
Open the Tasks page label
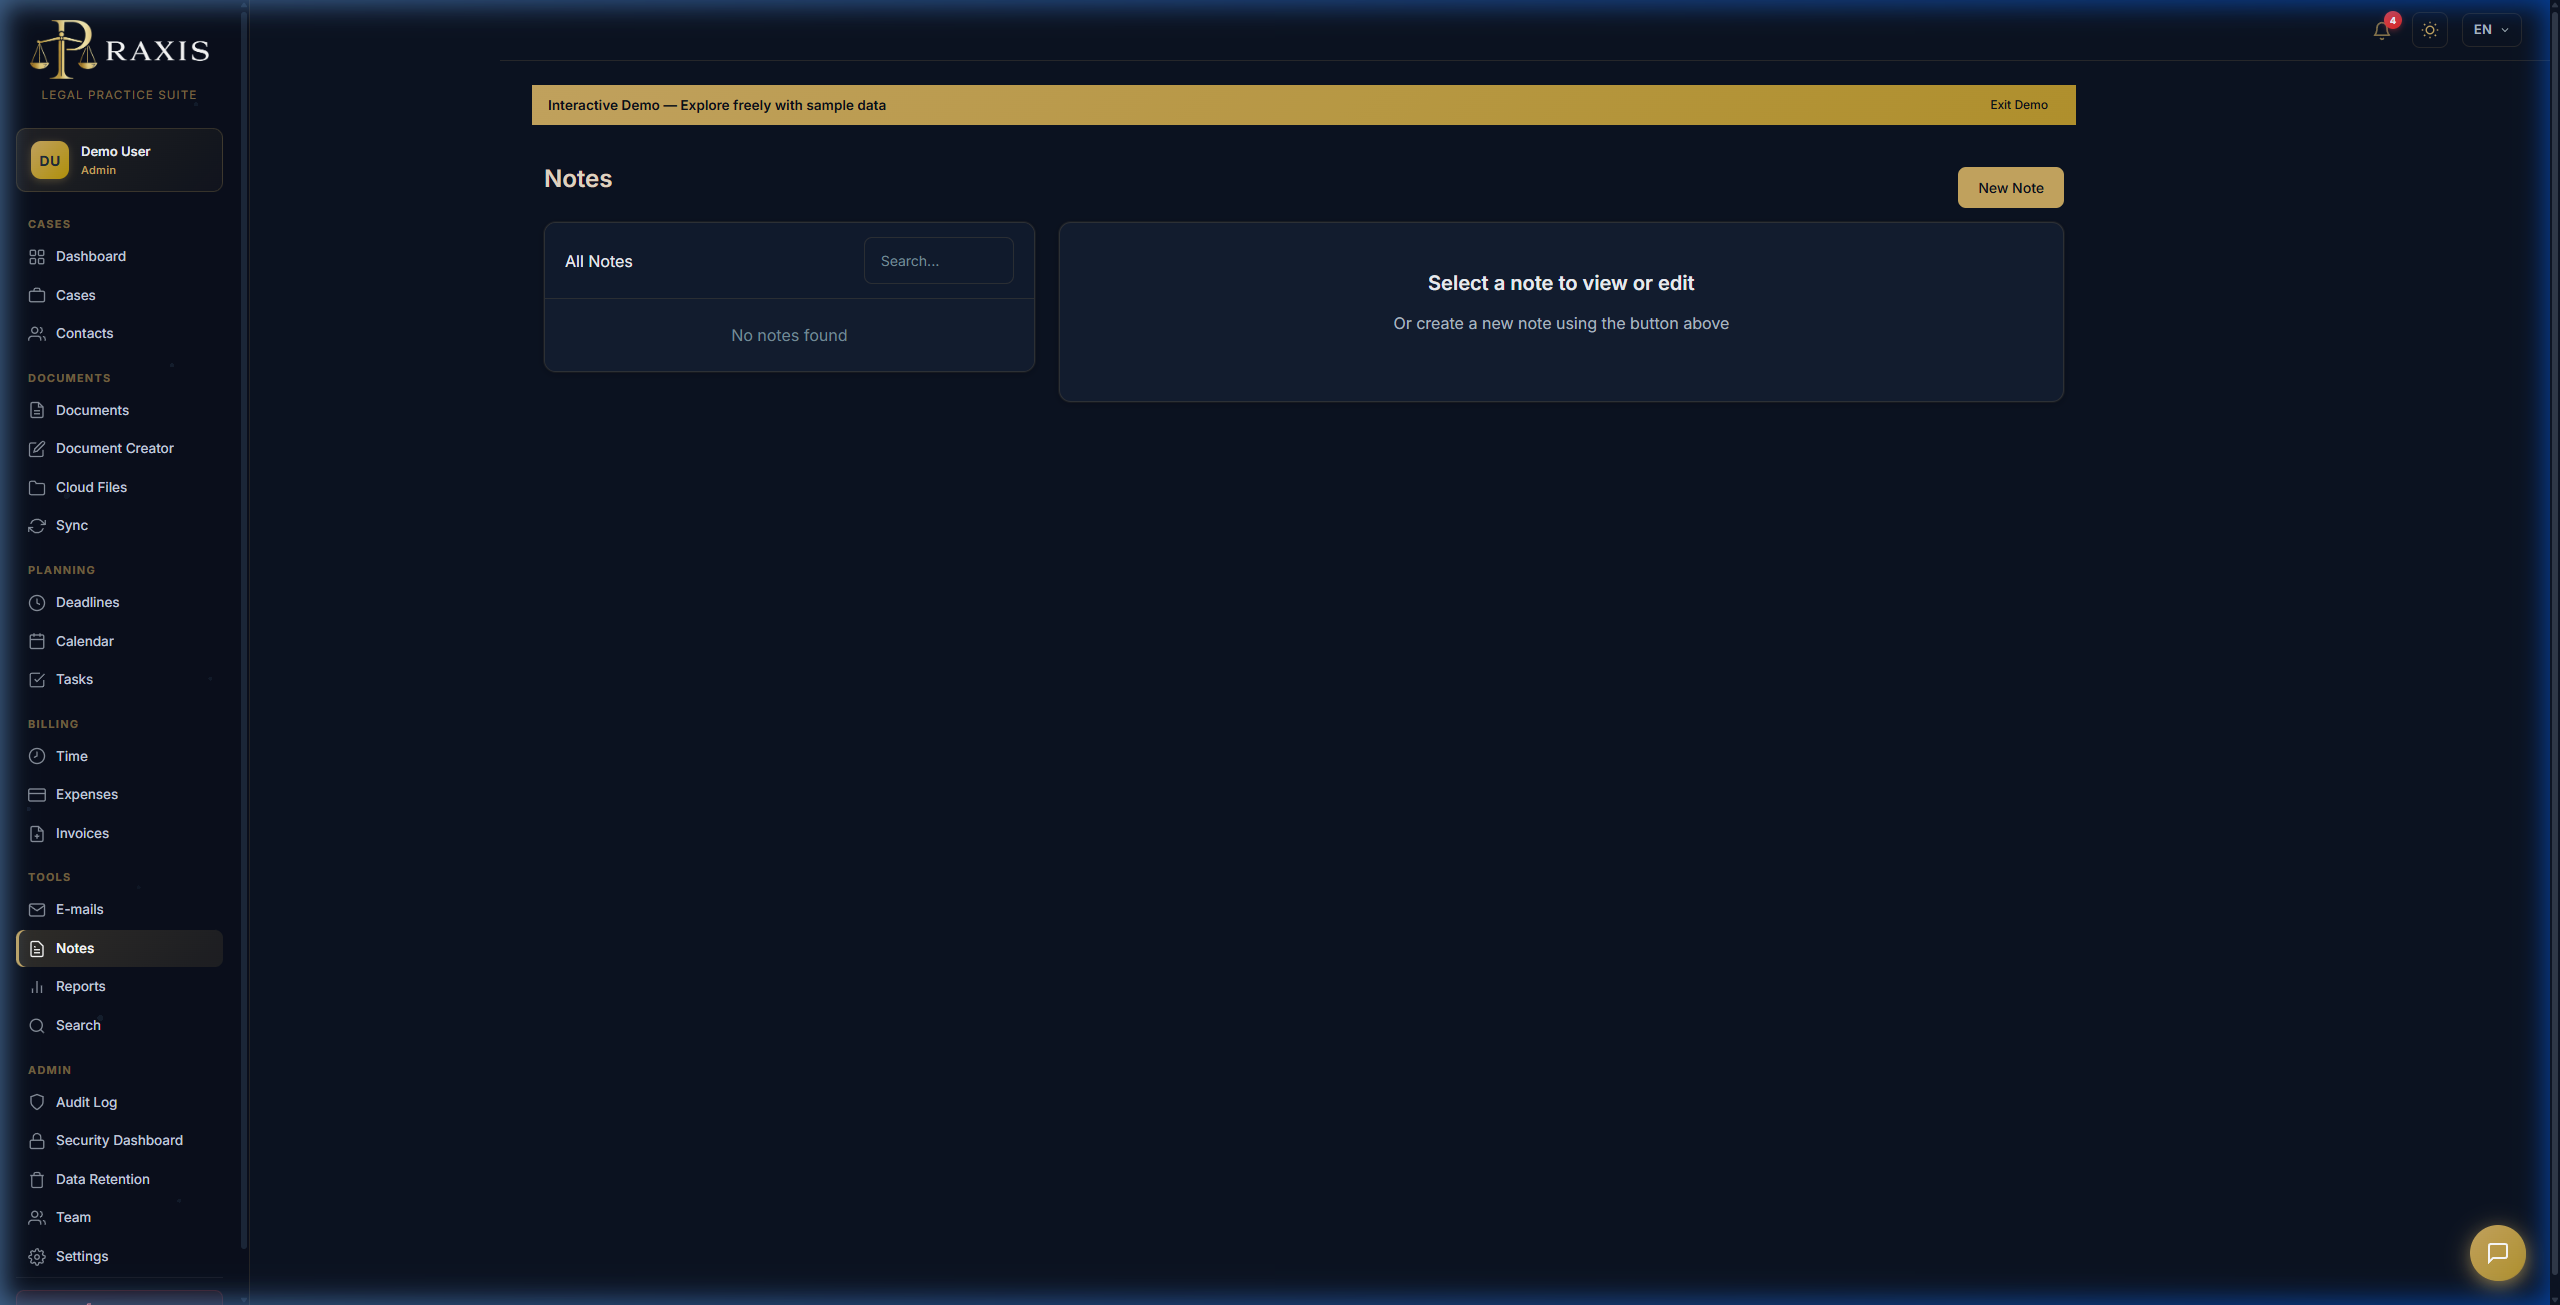74,680
